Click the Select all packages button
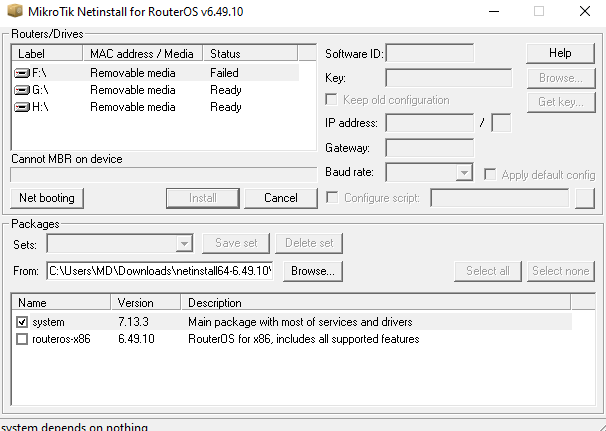The width and height of the screenshot is (606, 431). 488,271
